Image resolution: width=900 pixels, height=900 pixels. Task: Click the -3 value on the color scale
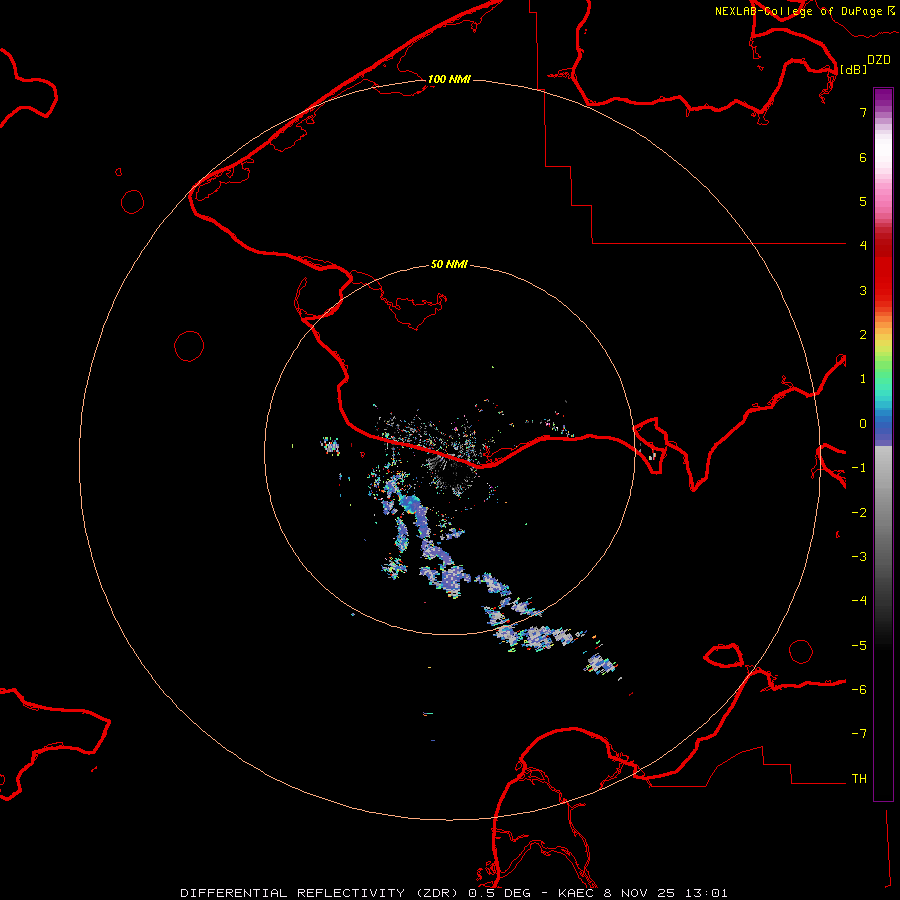pyautogui.click(x=859, y=557)
